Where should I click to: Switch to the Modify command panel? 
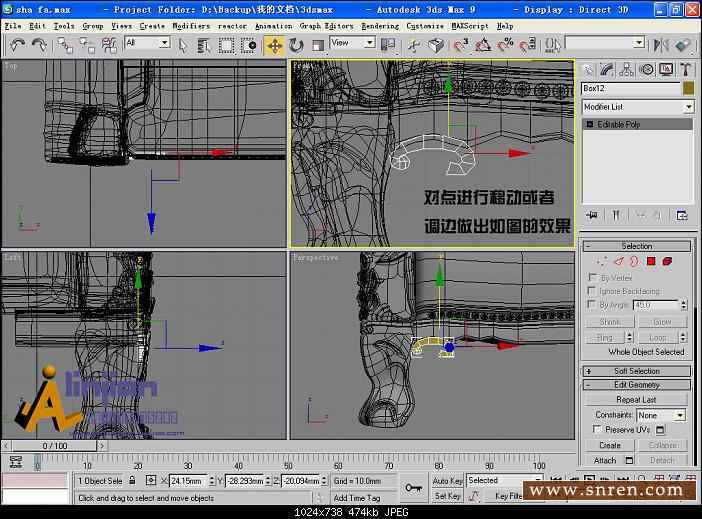click(x=607, y=69)
